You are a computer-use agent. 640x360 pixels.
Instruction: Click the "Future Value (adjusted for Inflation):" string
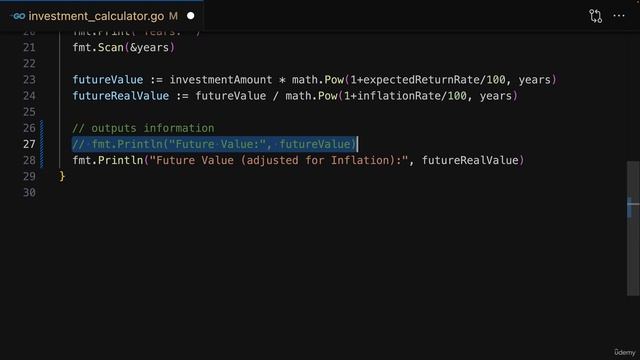pos(279,160)
